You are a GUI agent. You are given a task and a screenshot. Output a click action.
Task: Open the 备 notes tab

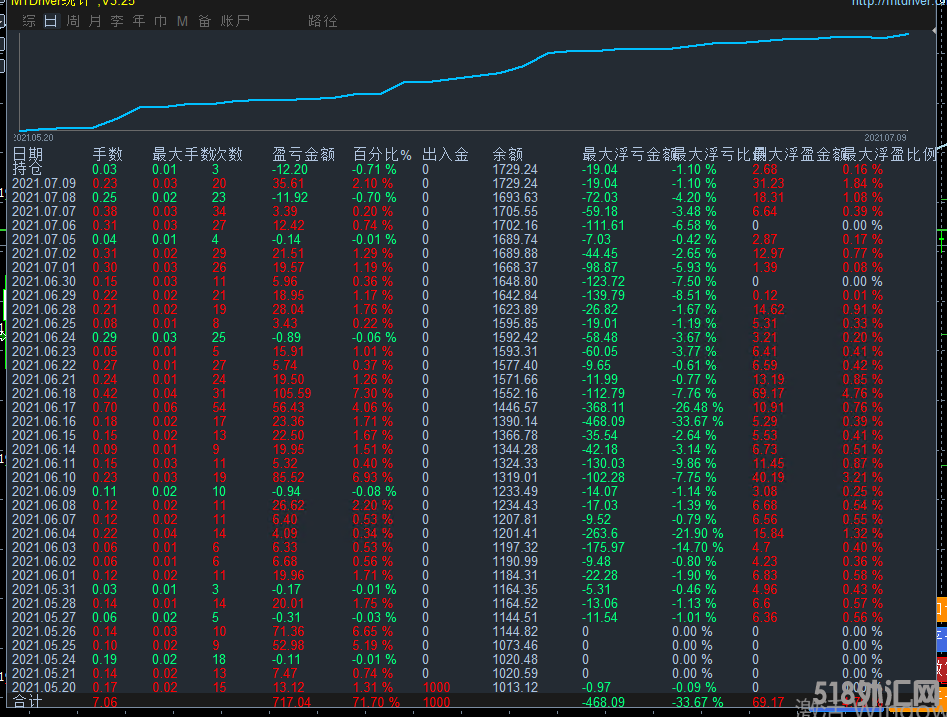point(205,21)
